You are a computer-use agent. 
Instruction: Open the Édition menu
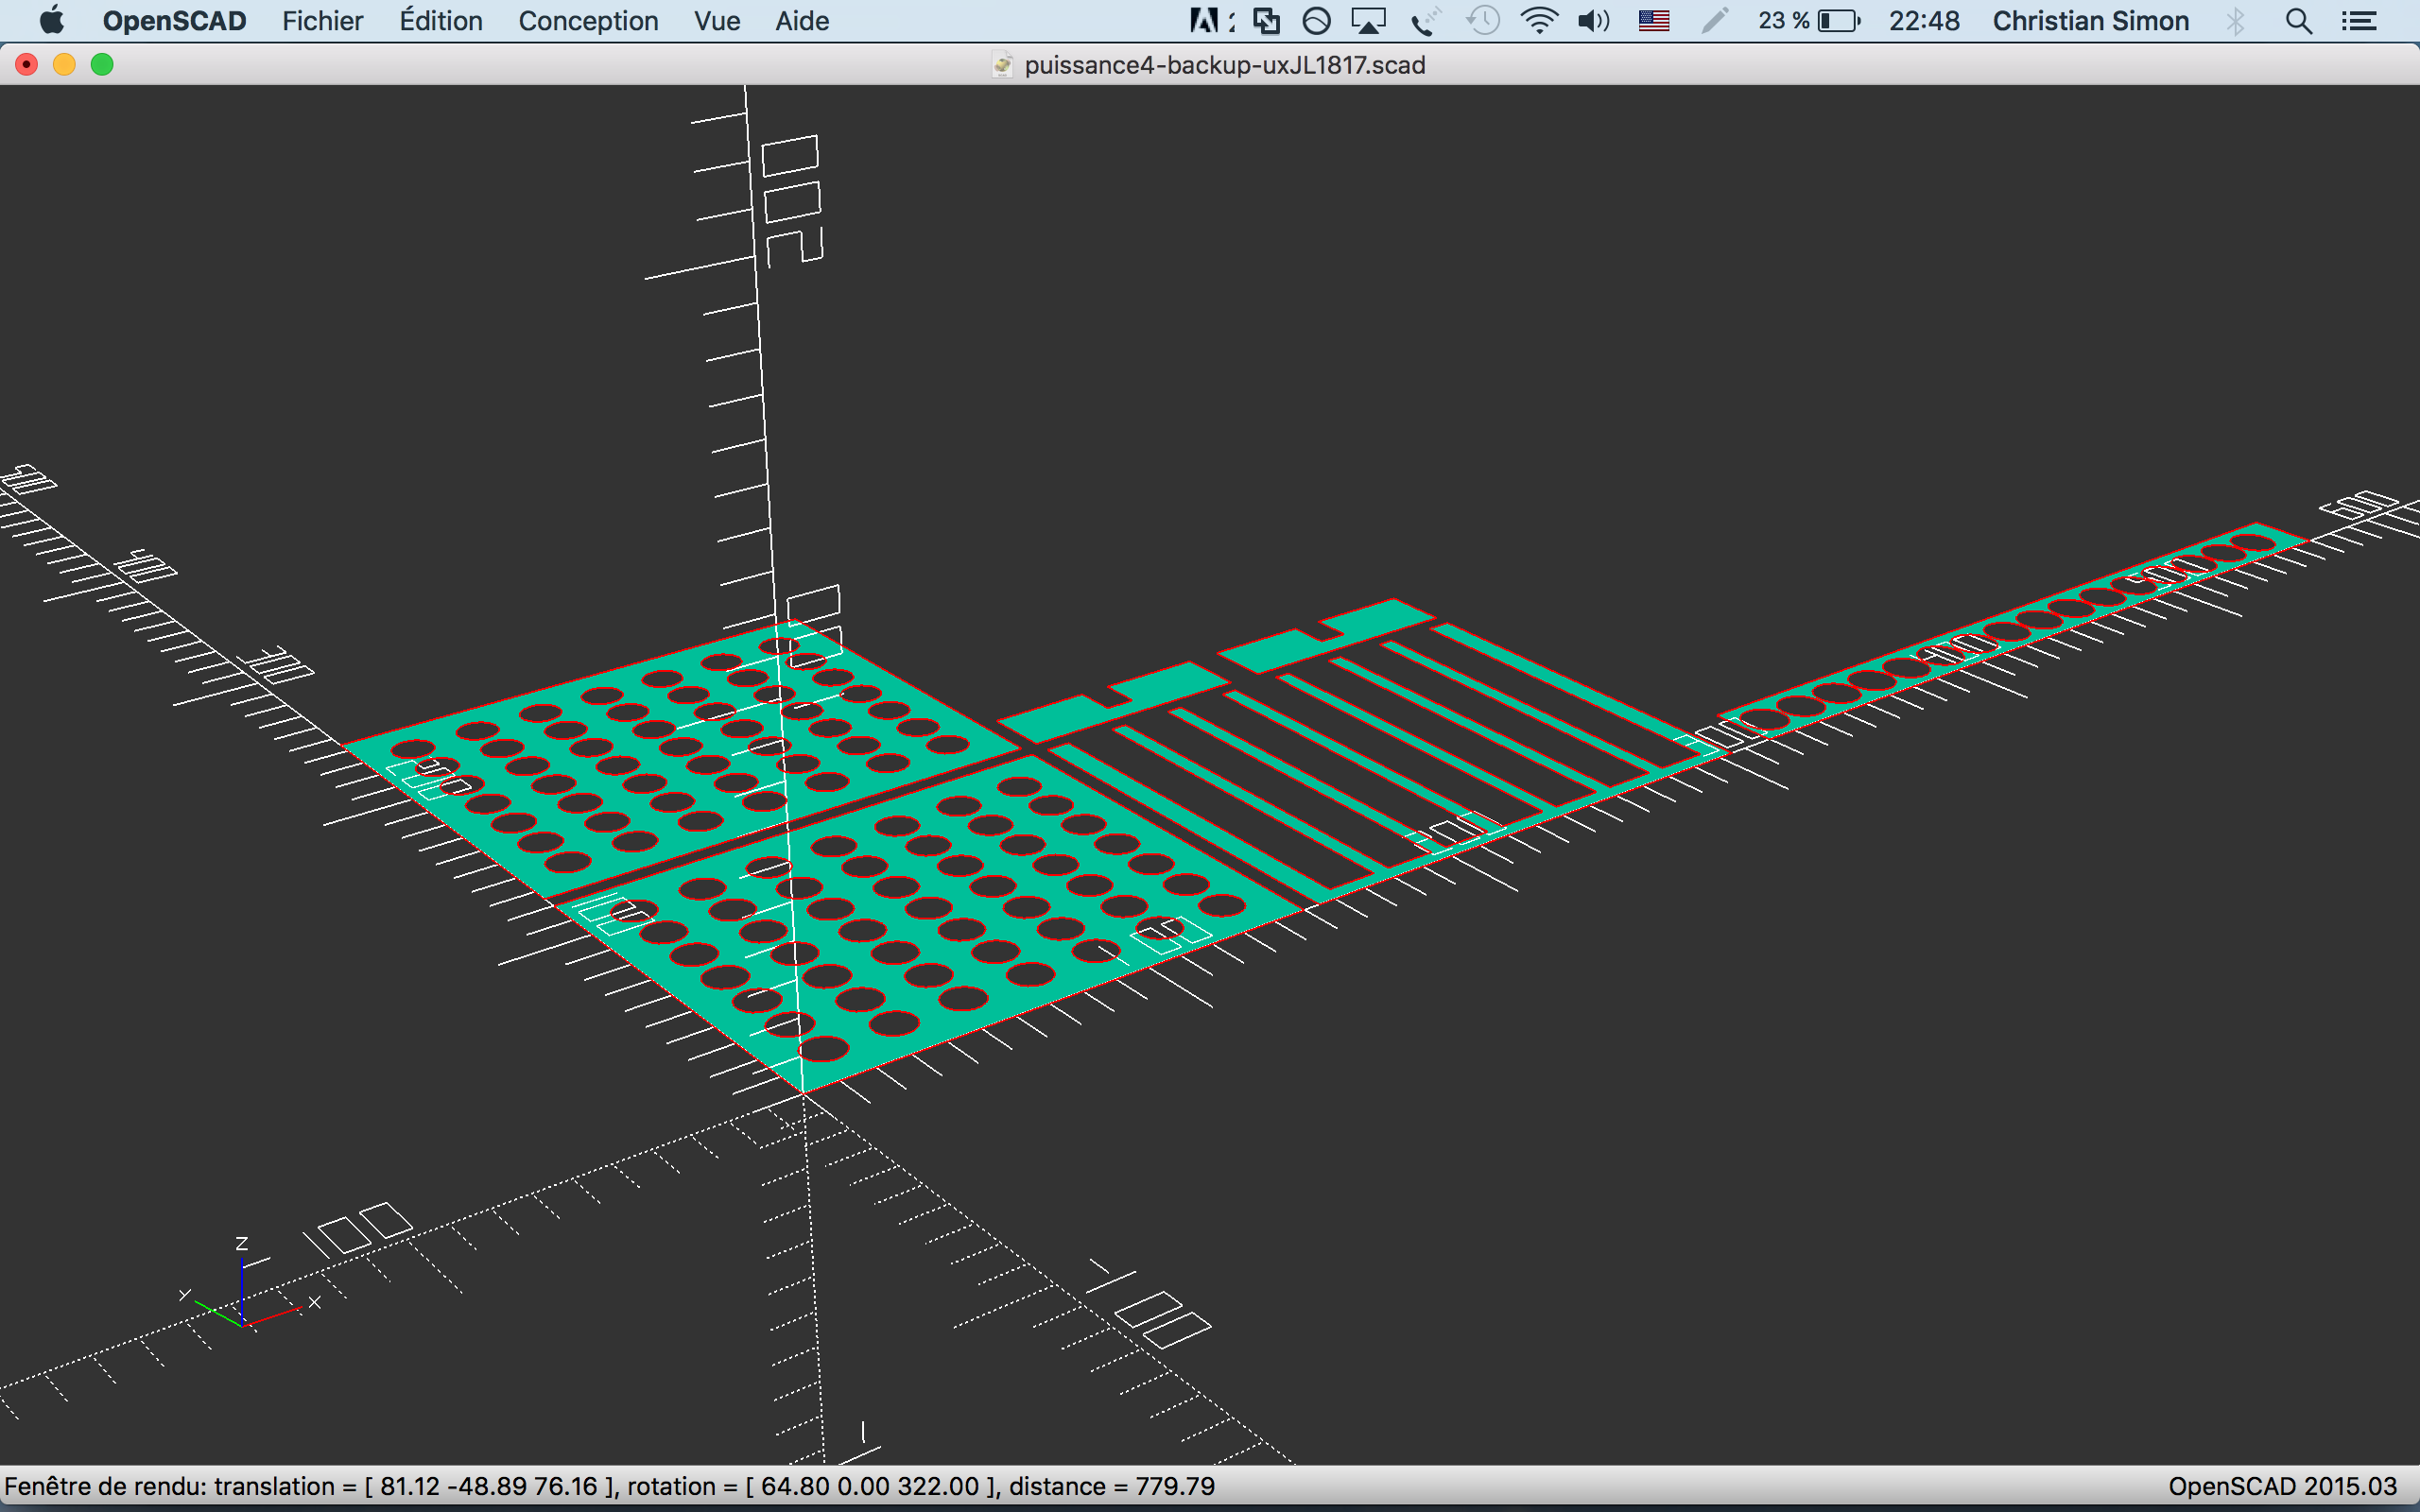pyautogui.click(x=440, y=21)
